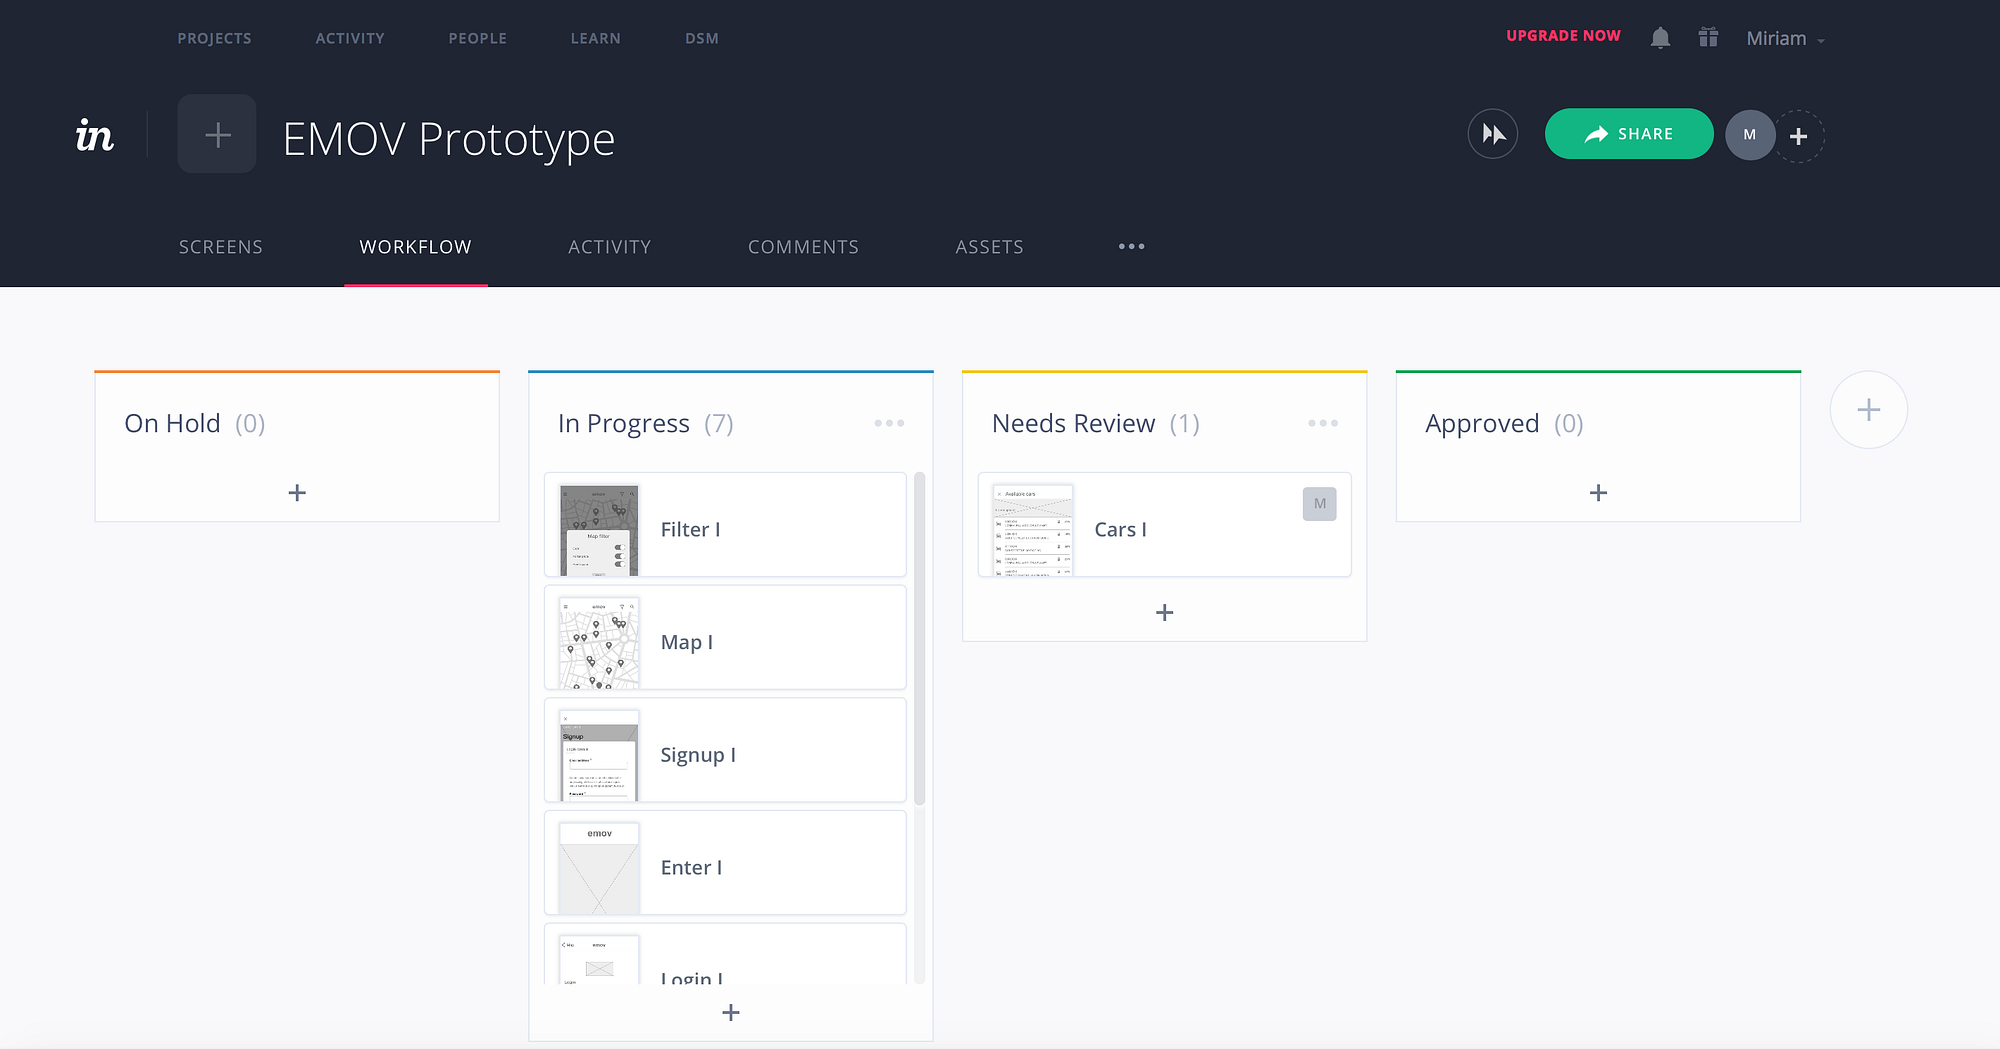Viewport: 2000px width, 1049px height.
Task: Add a new workflow column with the plus circle
Action: (1868, 409)
